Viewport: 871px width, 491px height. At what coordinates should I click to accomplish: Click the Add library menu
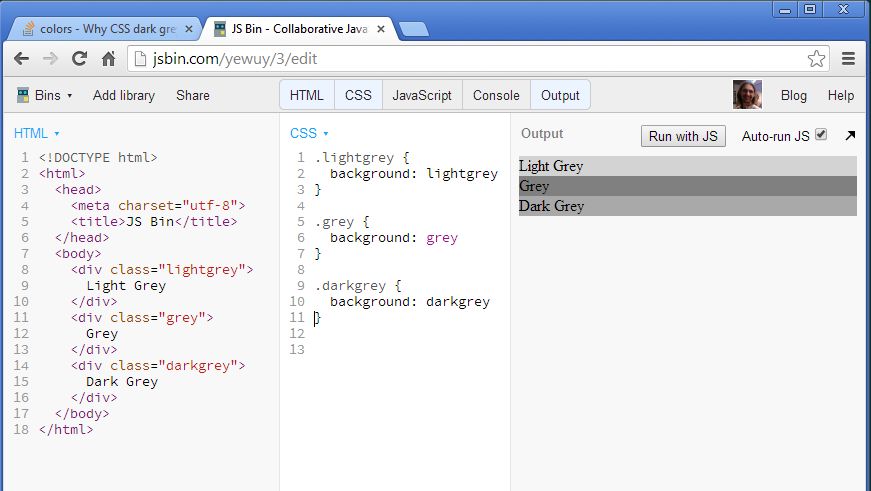(x=124, y=96)
